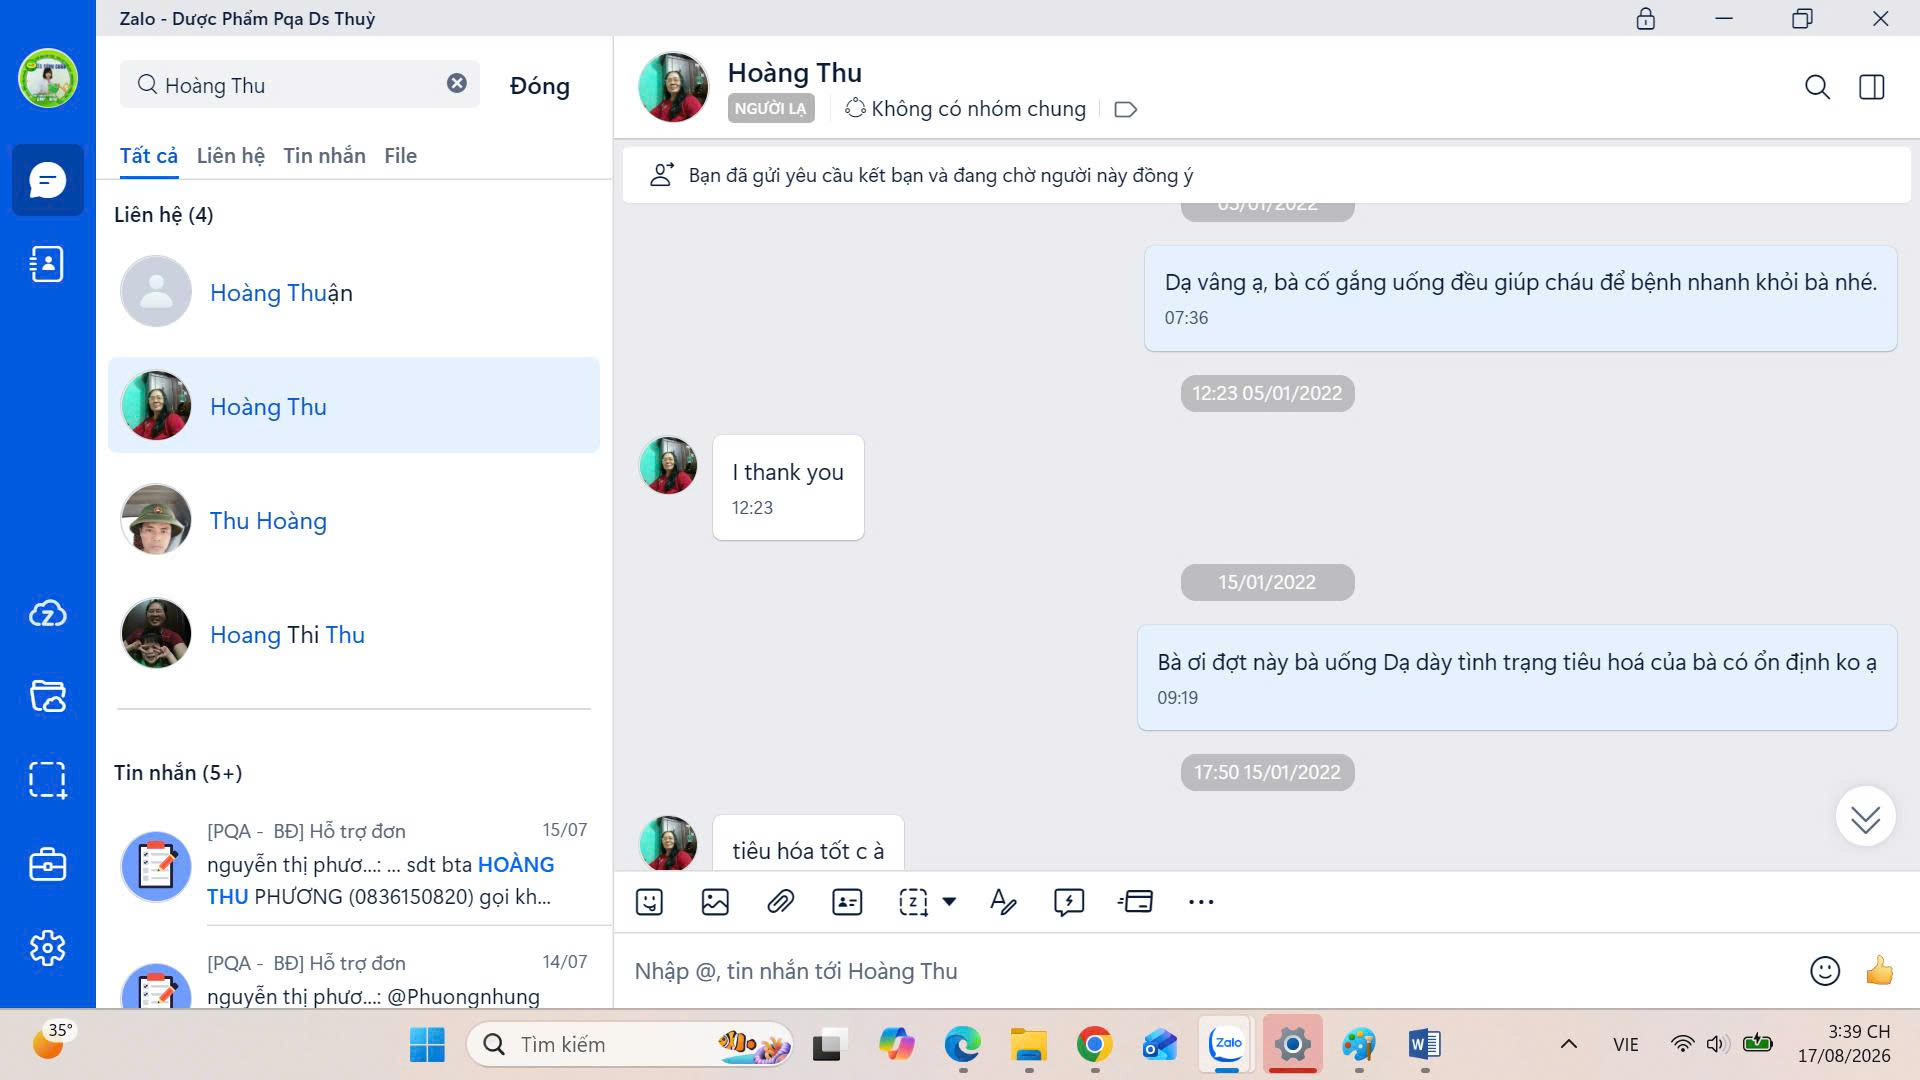The width and height of the screenshot is (1920, 1080).
Task: Open the Contacts phonebook icon in sidebar
Action: point(47,264)
